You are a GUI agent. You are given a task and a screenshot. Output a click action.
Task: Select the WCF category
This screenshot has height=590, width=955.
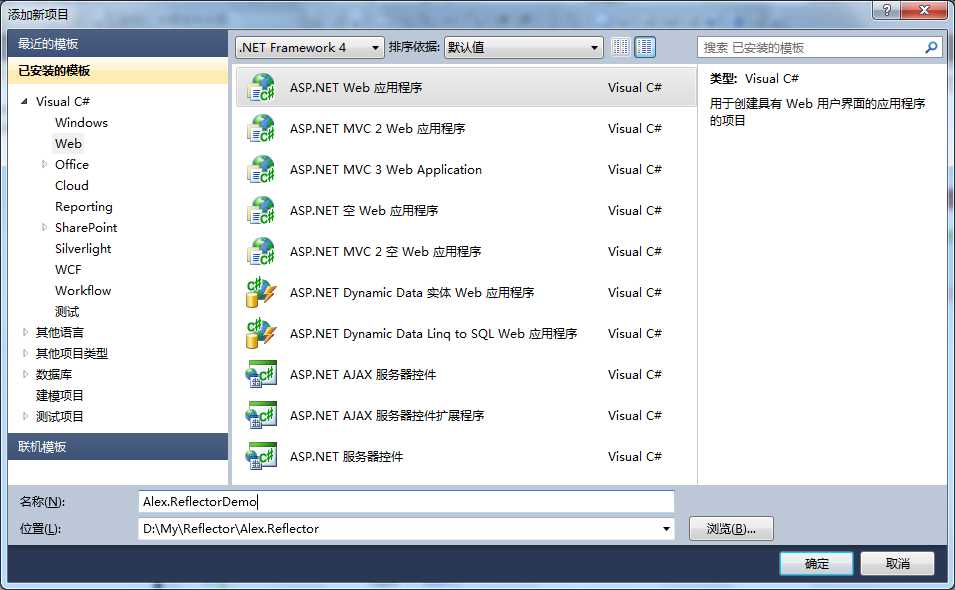[x=68, y=270]
